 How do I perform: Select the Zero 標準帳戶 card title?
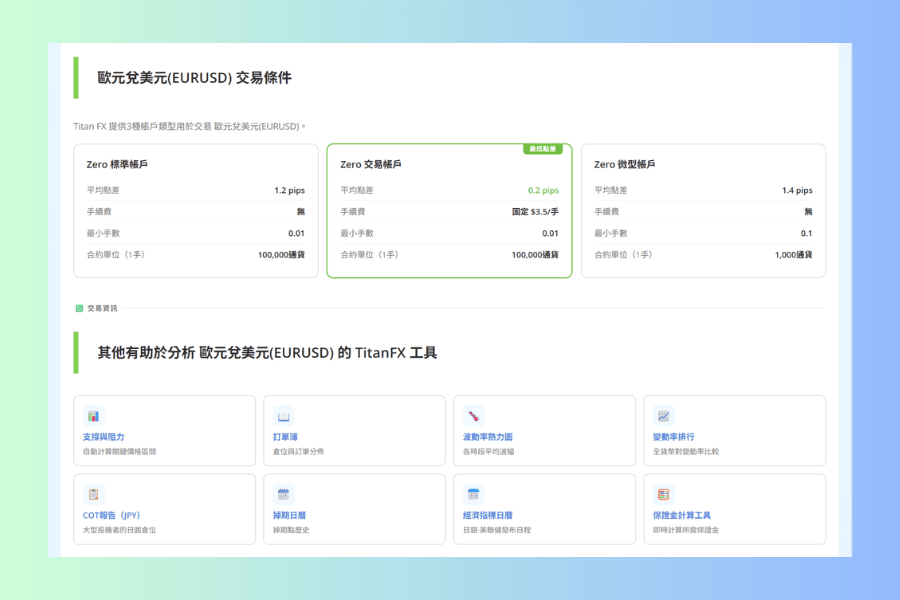[x=117, y=164]
